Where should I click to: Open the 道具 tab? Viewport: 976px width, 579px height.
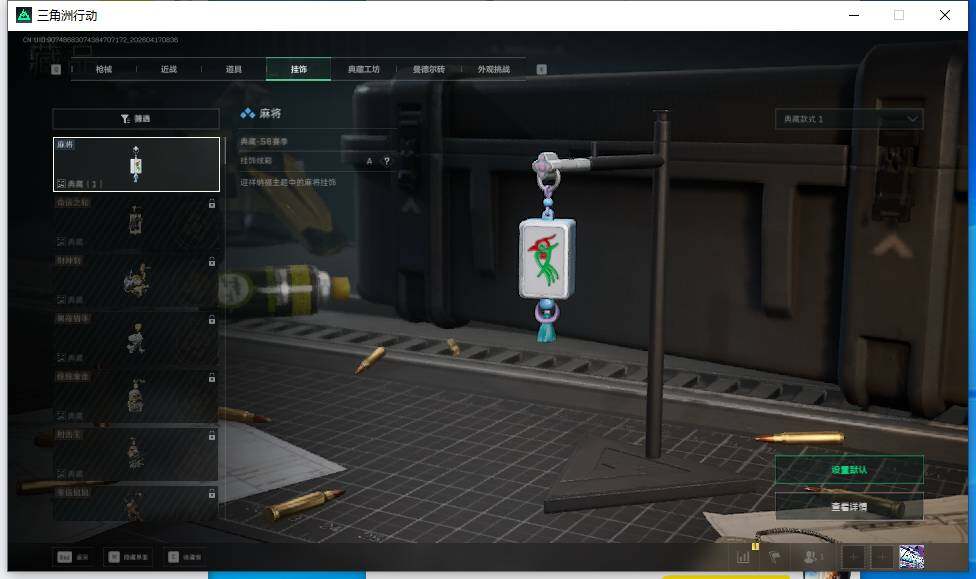(233, 69)
